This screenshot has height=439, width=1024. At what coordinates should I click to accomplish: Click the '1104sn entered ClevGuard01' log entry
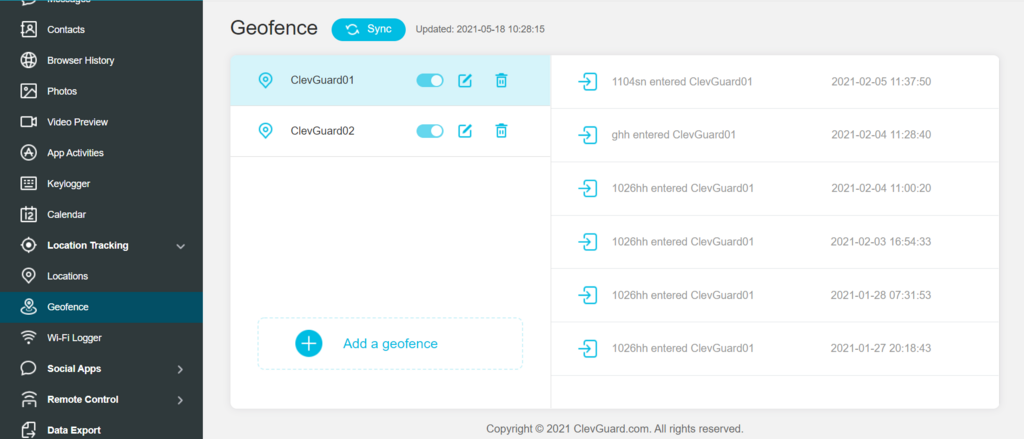pyautogui.click(x=682, y=82)
